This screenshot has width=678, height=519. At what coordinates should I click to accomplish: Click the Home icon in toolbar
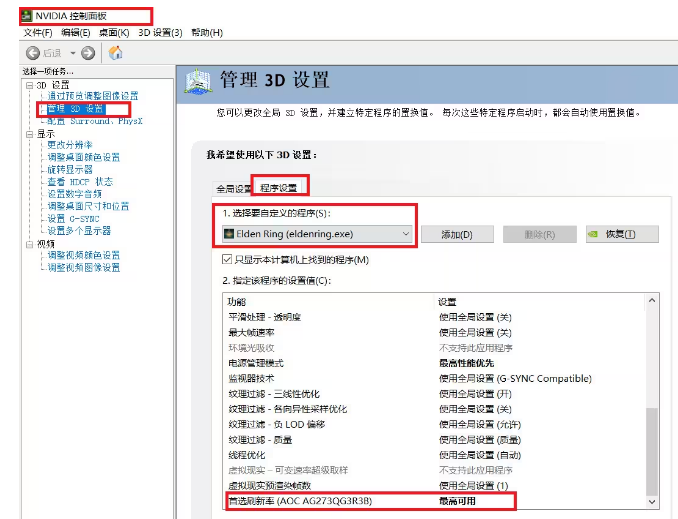tap(116, 53)
